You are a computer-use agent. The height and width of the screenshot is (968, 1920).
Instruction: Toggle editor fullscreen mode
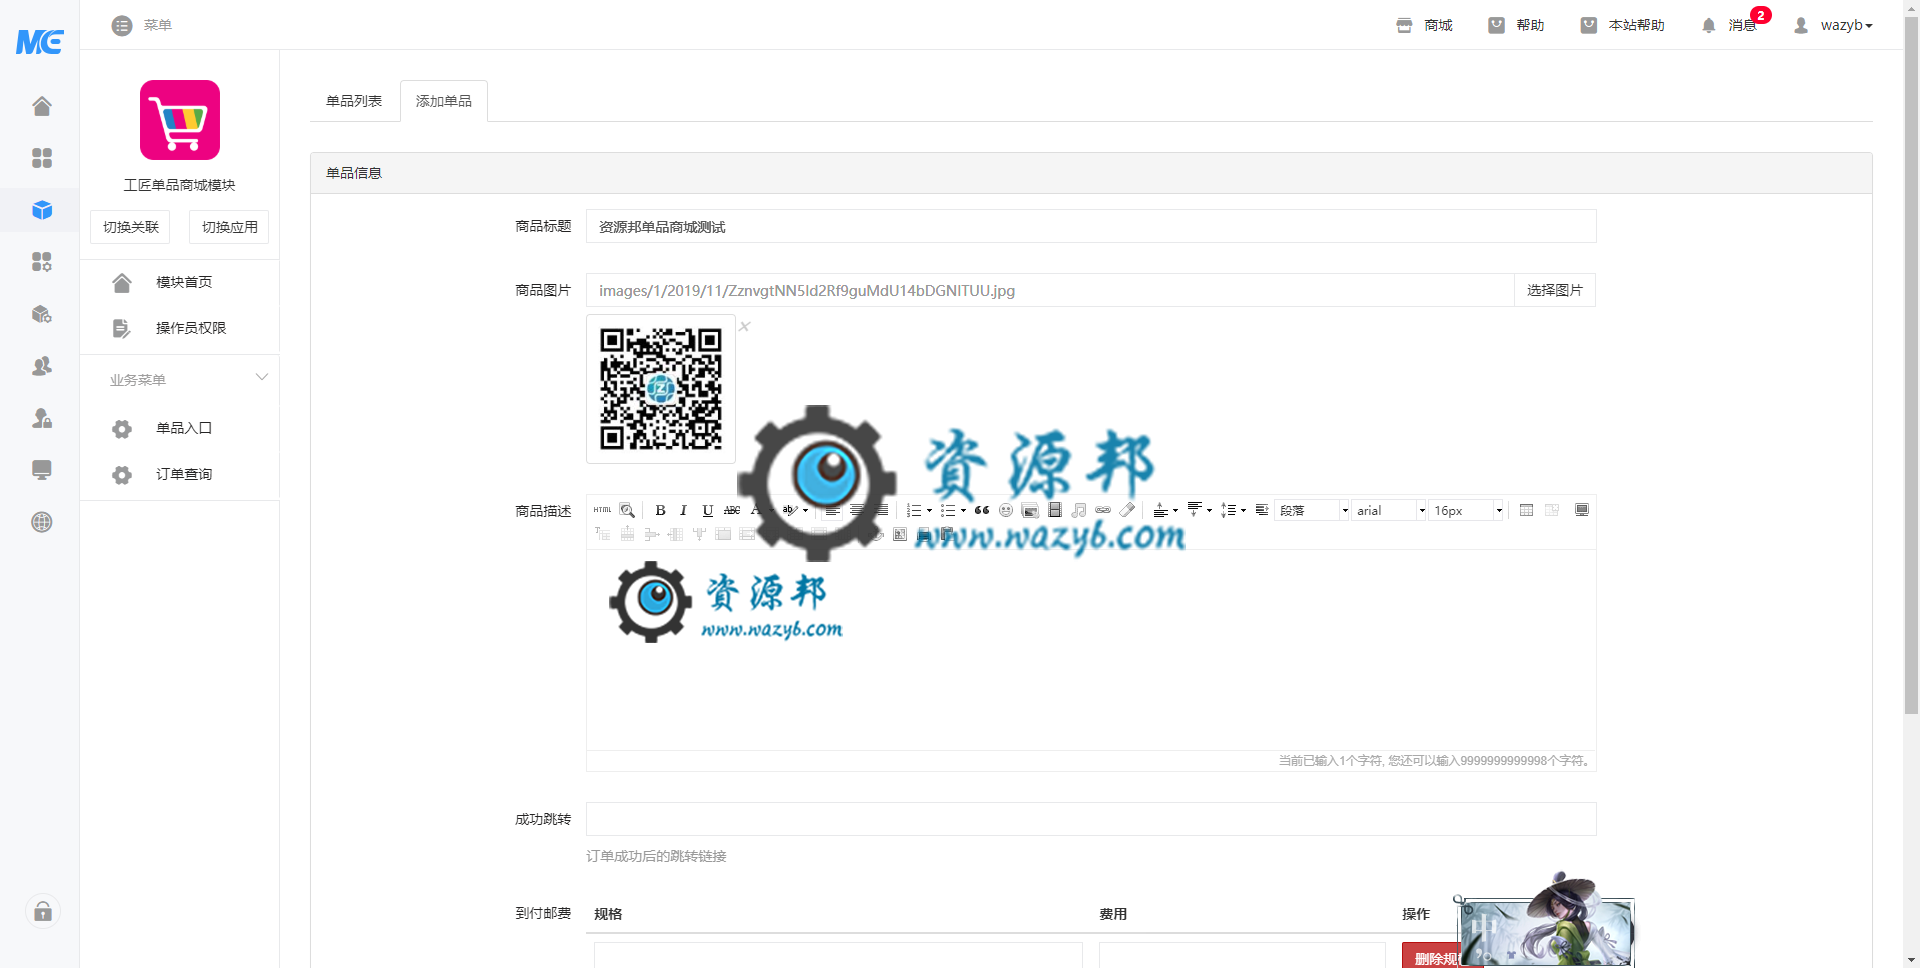pos(1581,510)
